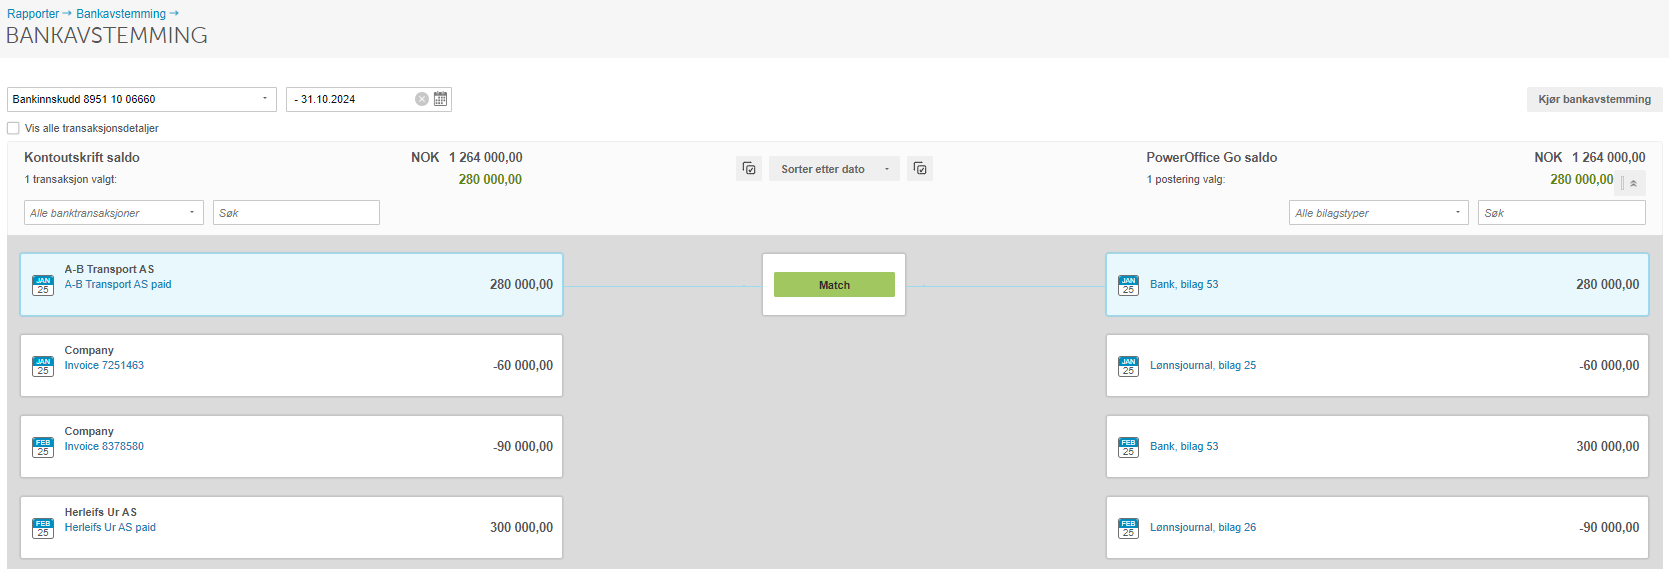The image size is (1669, 569).
Task: Open the date picker calendar icon
Action: pos(440,99)
